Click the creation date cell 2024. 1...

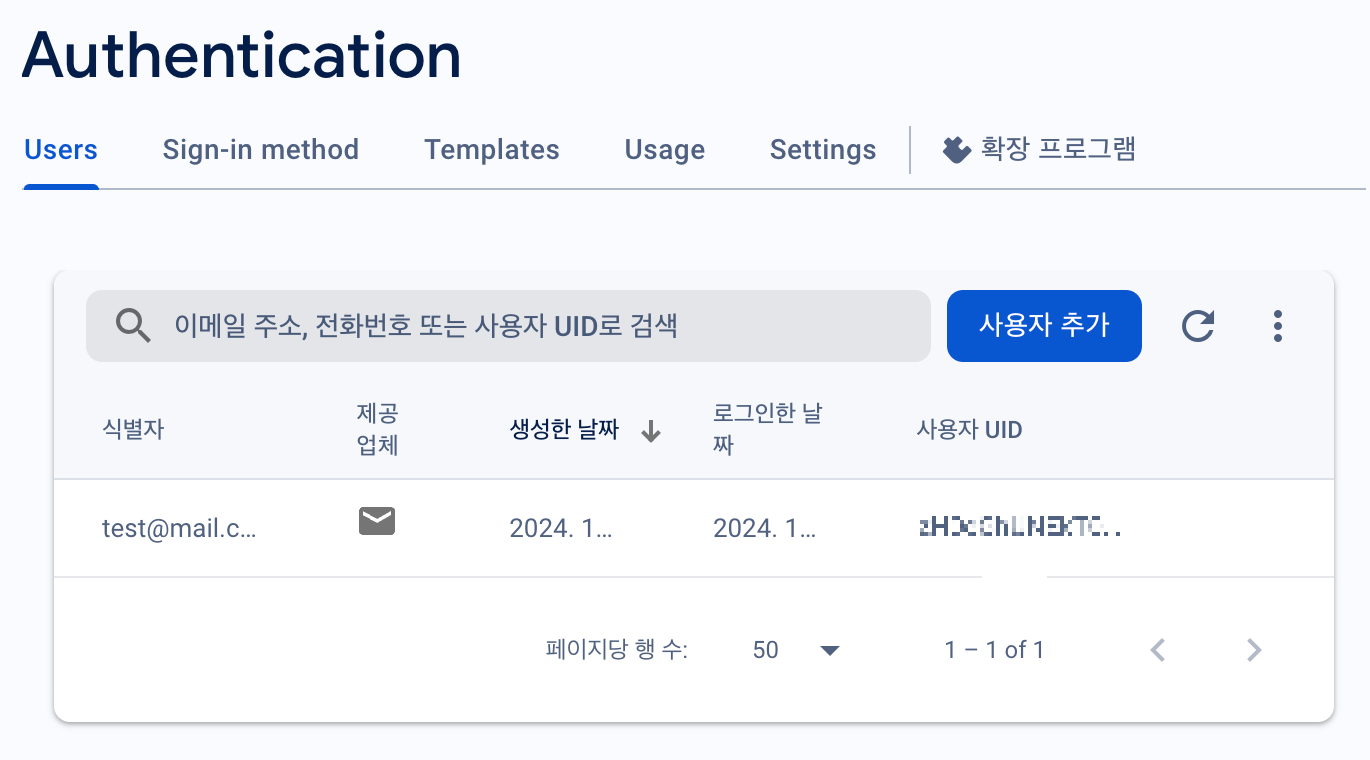click(560, 528)
